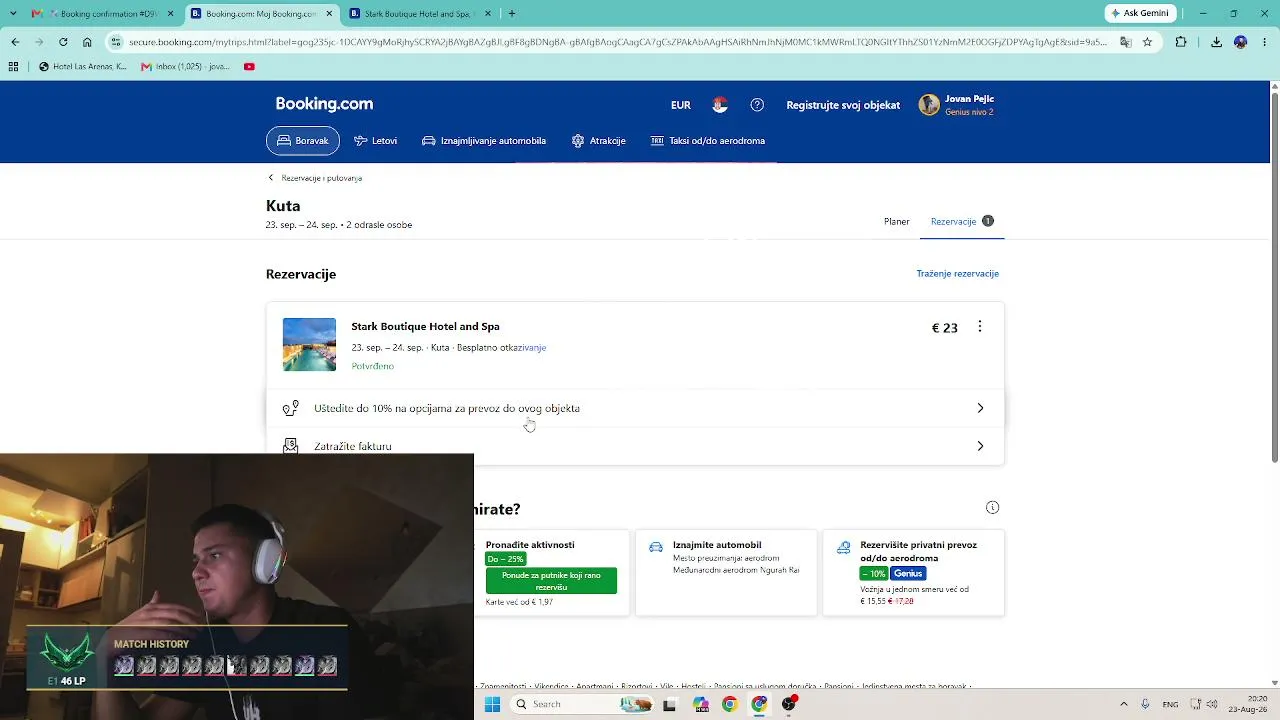This screenshot has width=1280, height=720.
Task: Go back to Rezervacije i putovanja
Action: pos(315,178)
